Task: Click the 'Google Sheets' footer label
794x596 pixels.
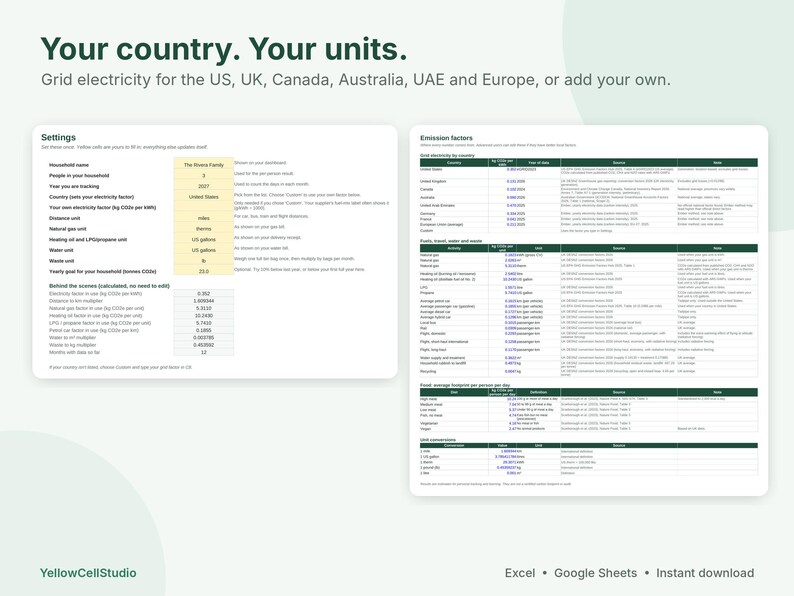Action: coord(596,573)
